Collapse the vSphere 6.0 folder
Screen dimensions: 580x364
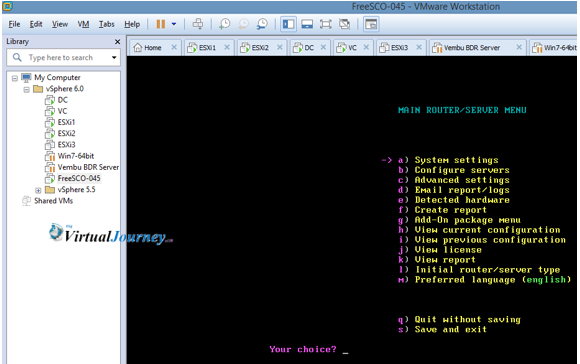pos(26,90)
